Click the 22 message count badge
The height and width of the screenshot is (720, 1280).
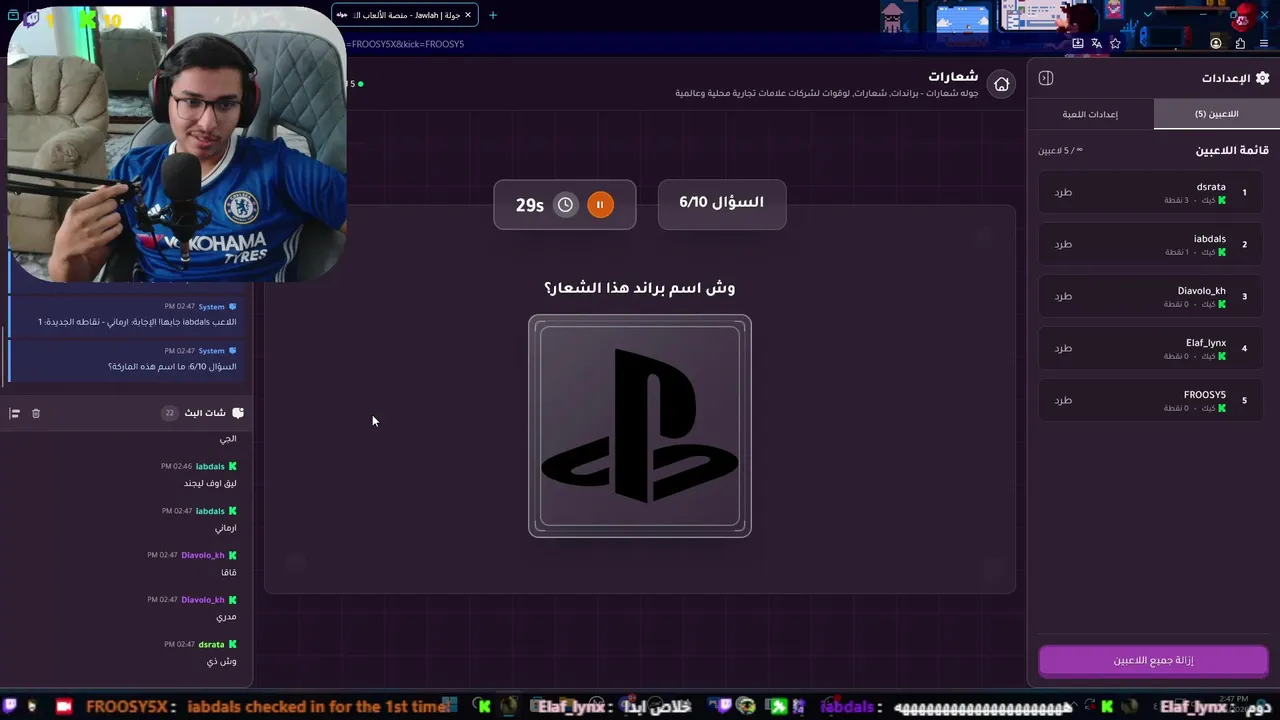pyautogui.click(x=169, y=413)
